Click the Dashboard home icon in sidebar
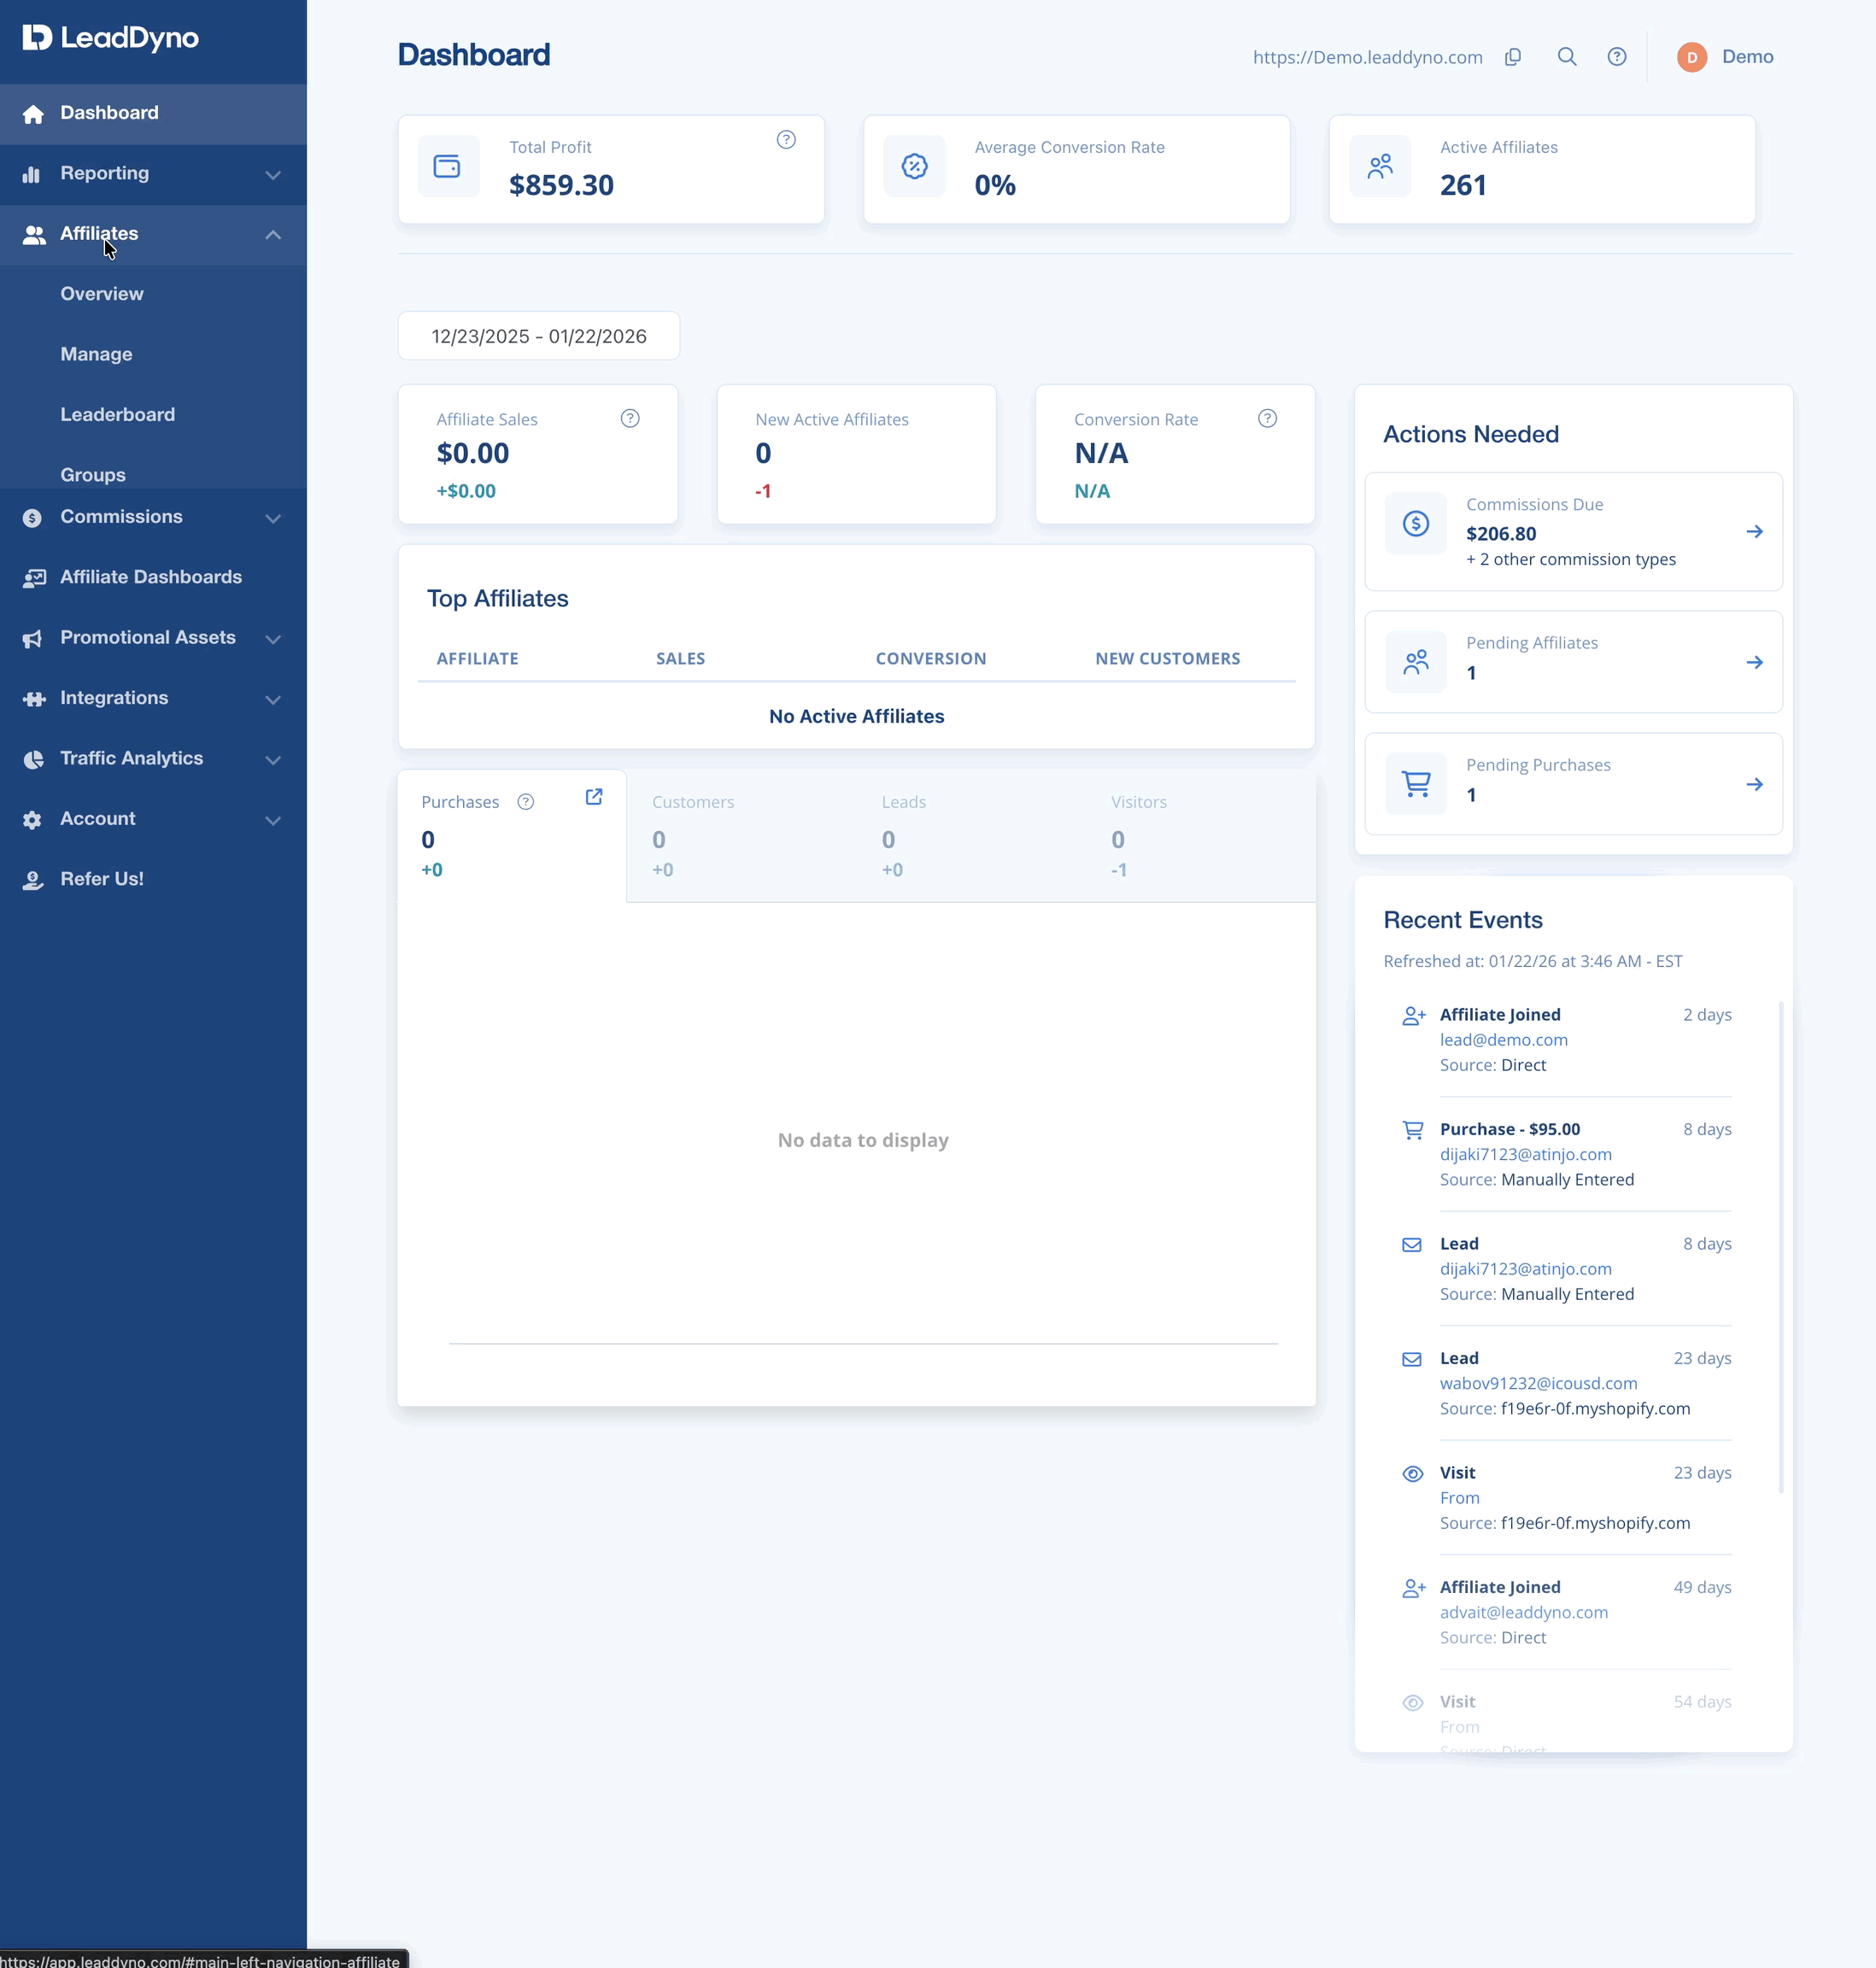This screenshot has height=1968, width=1876. click(x=33, y=114)
